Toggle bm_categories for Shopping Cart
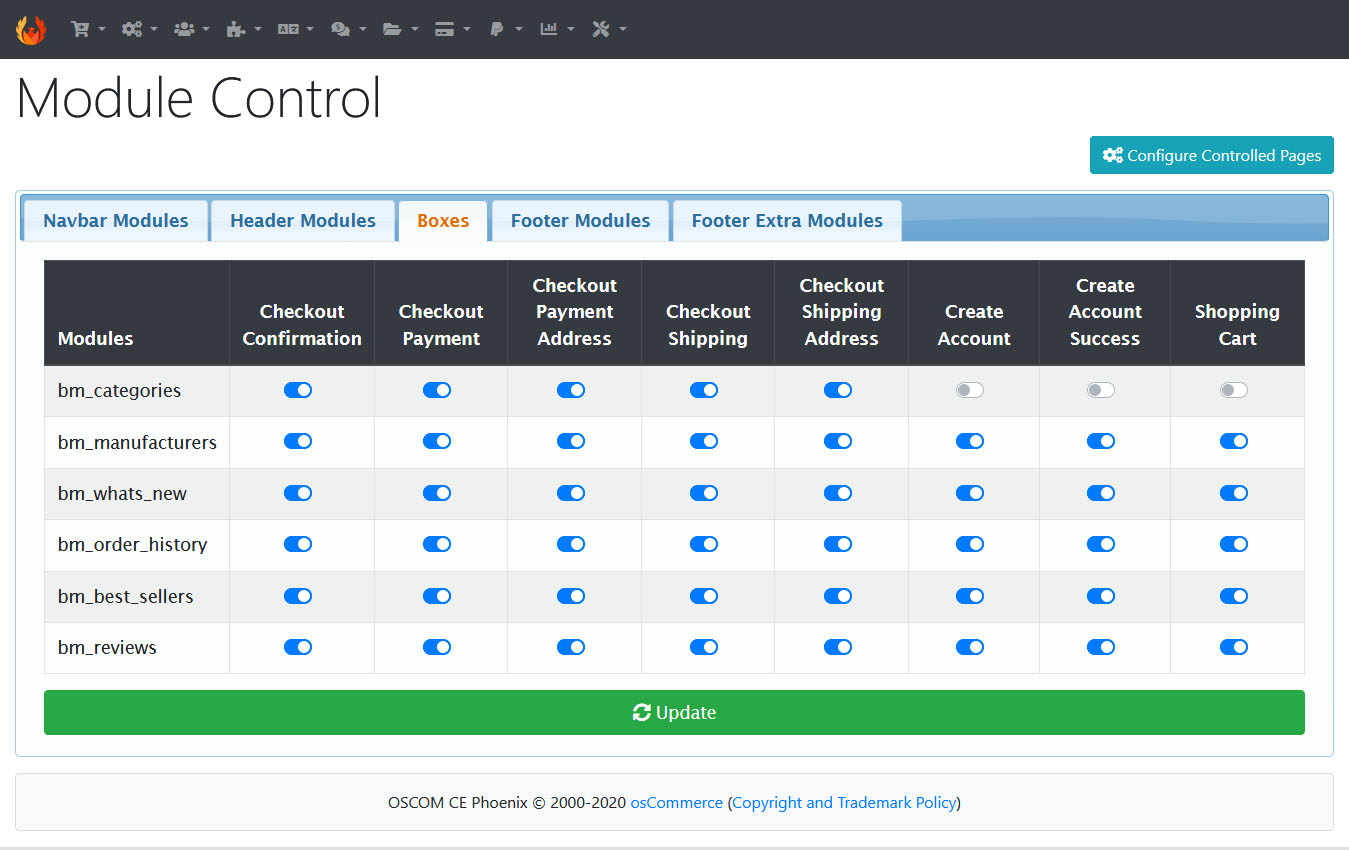This screenshot has width=1349, height=850. click(1234, 390)
